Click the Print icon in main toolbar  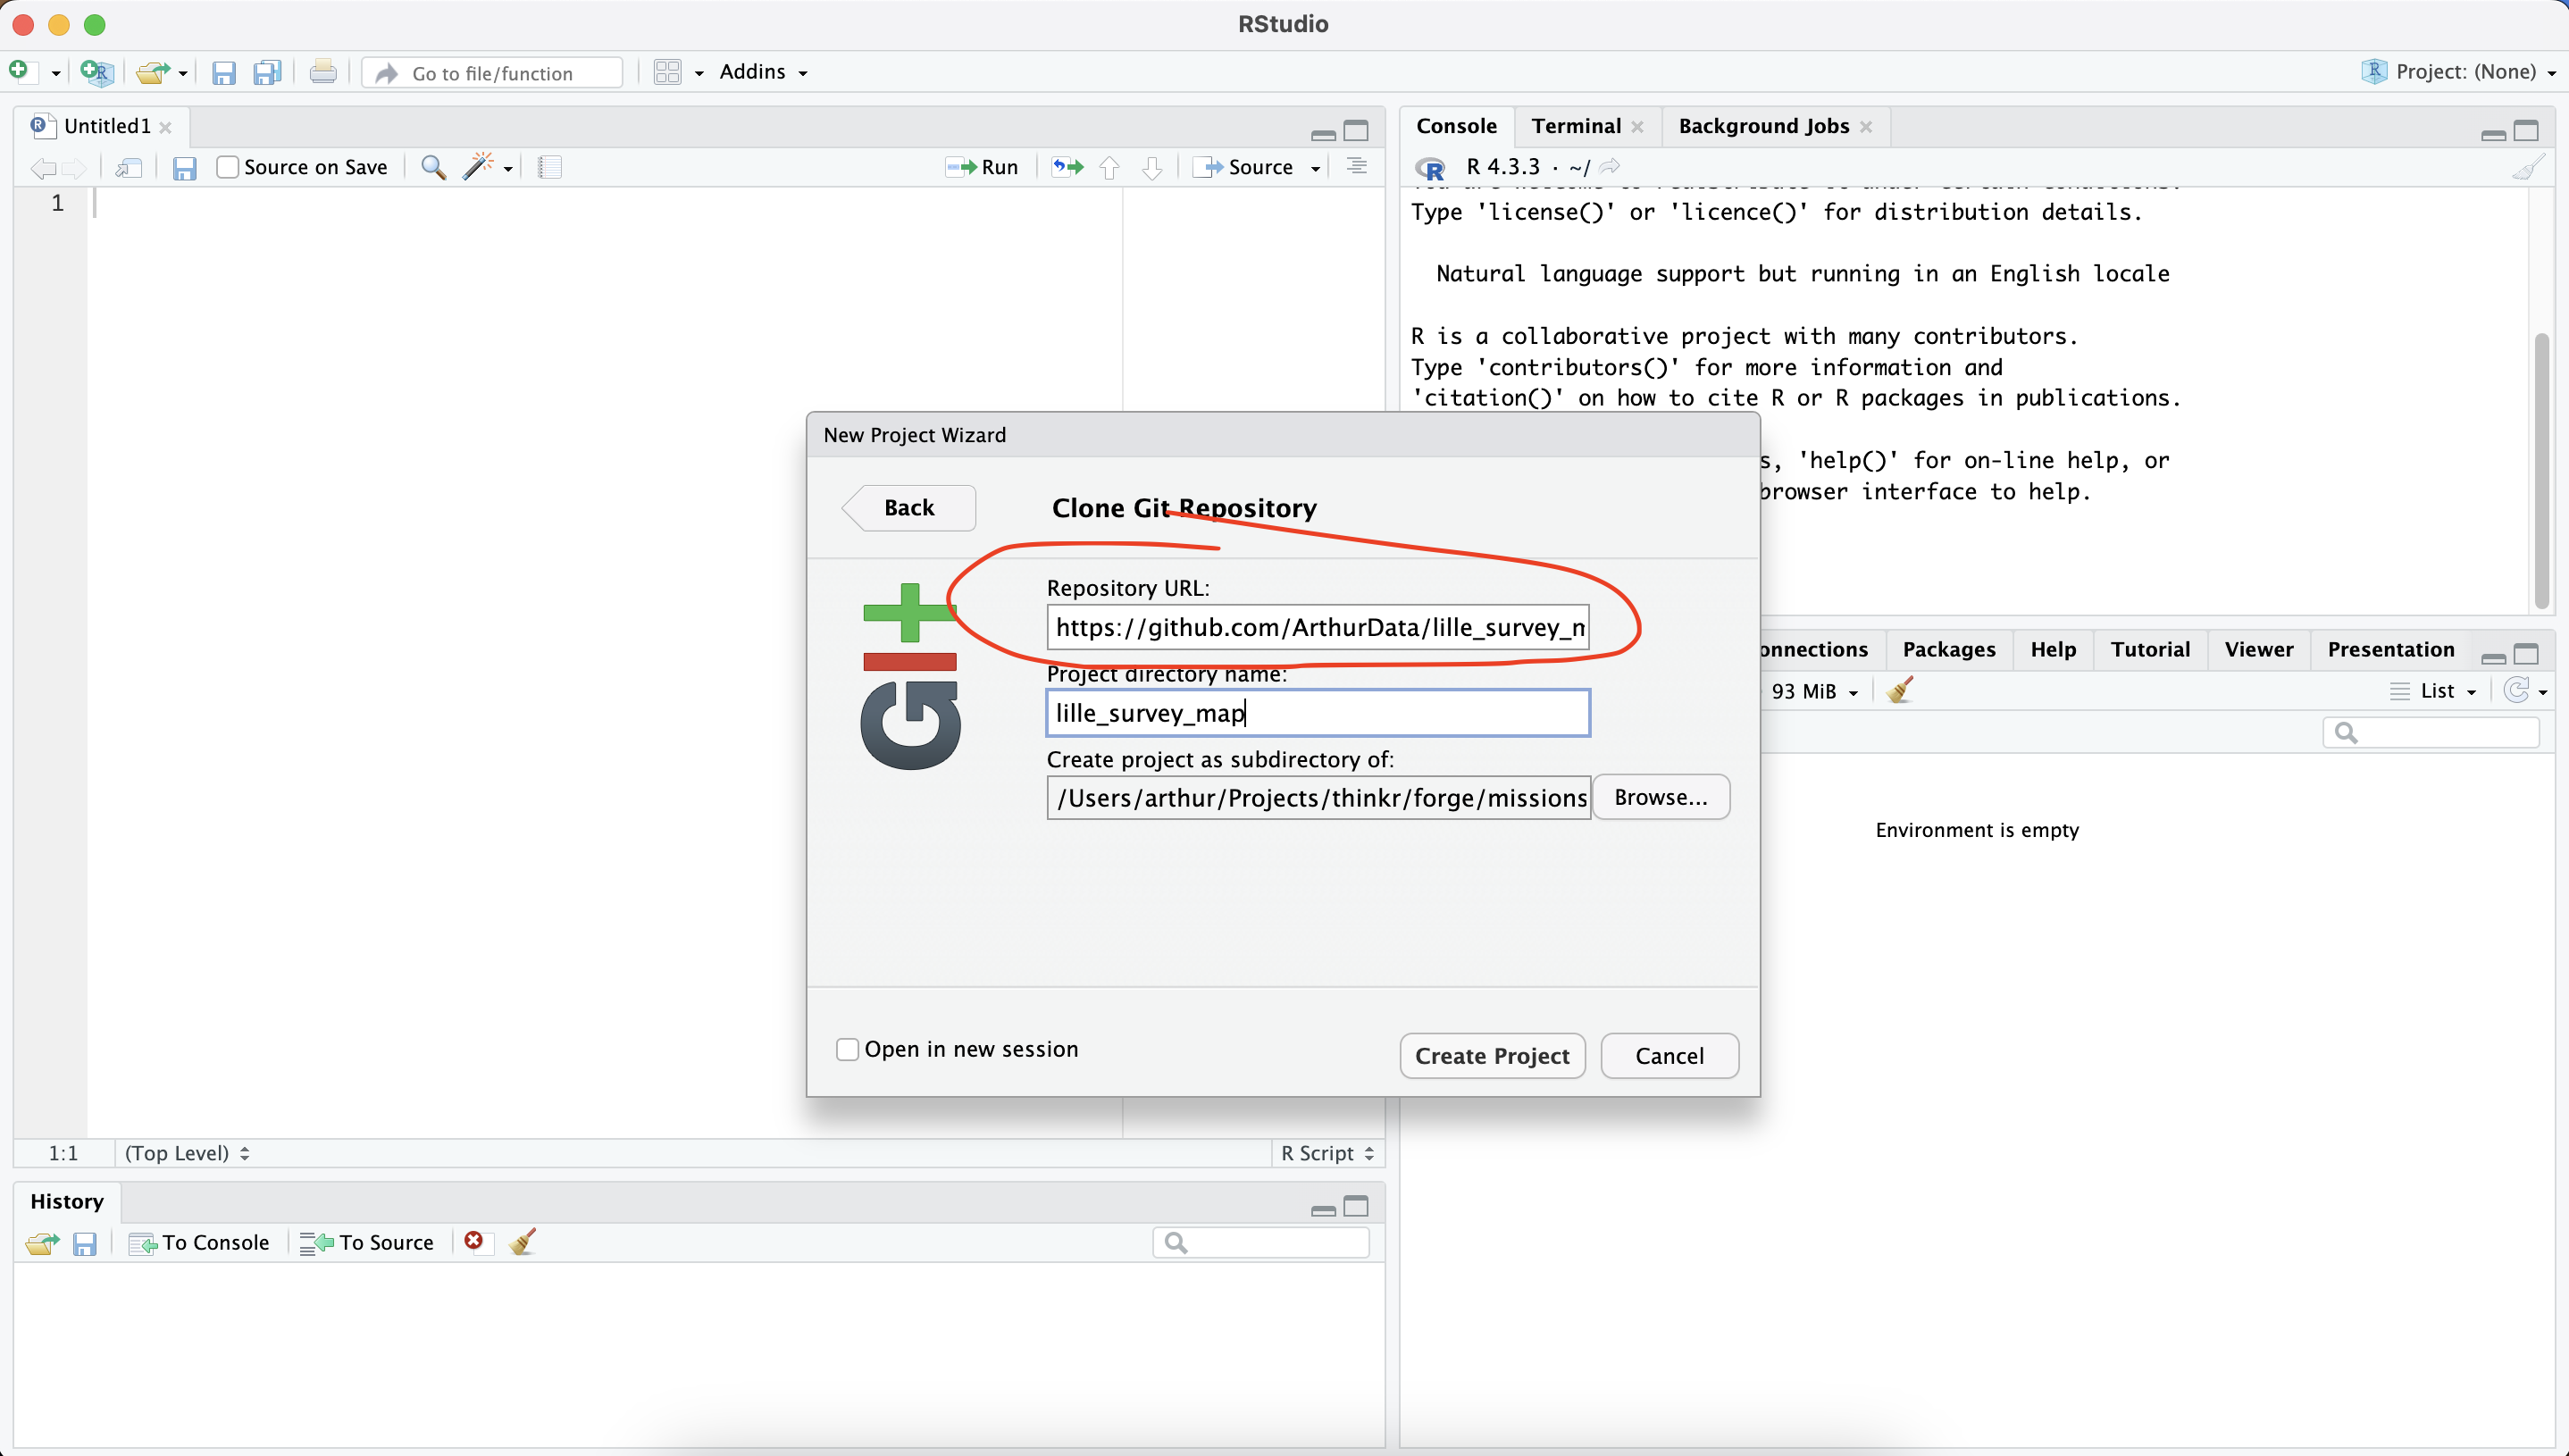click(x=322, y=72)
